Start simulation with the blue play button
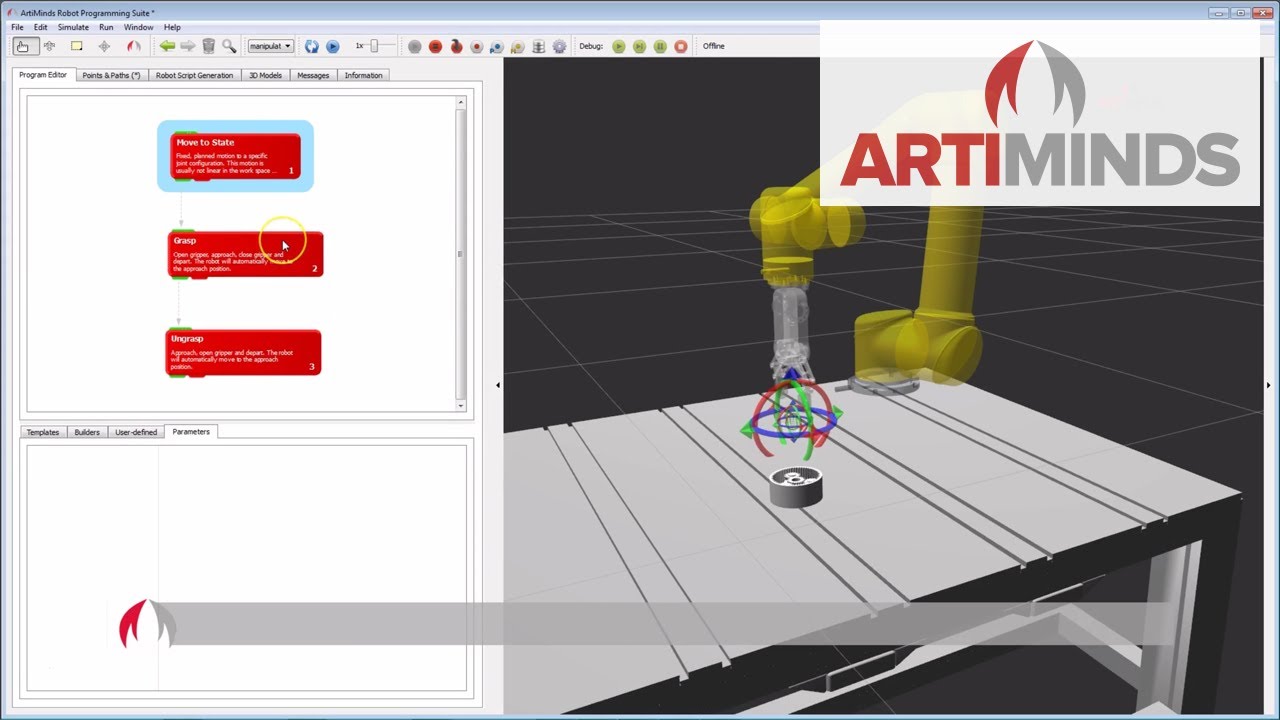The height and width of the screenshot is (720, 1280). click(333, 46)
